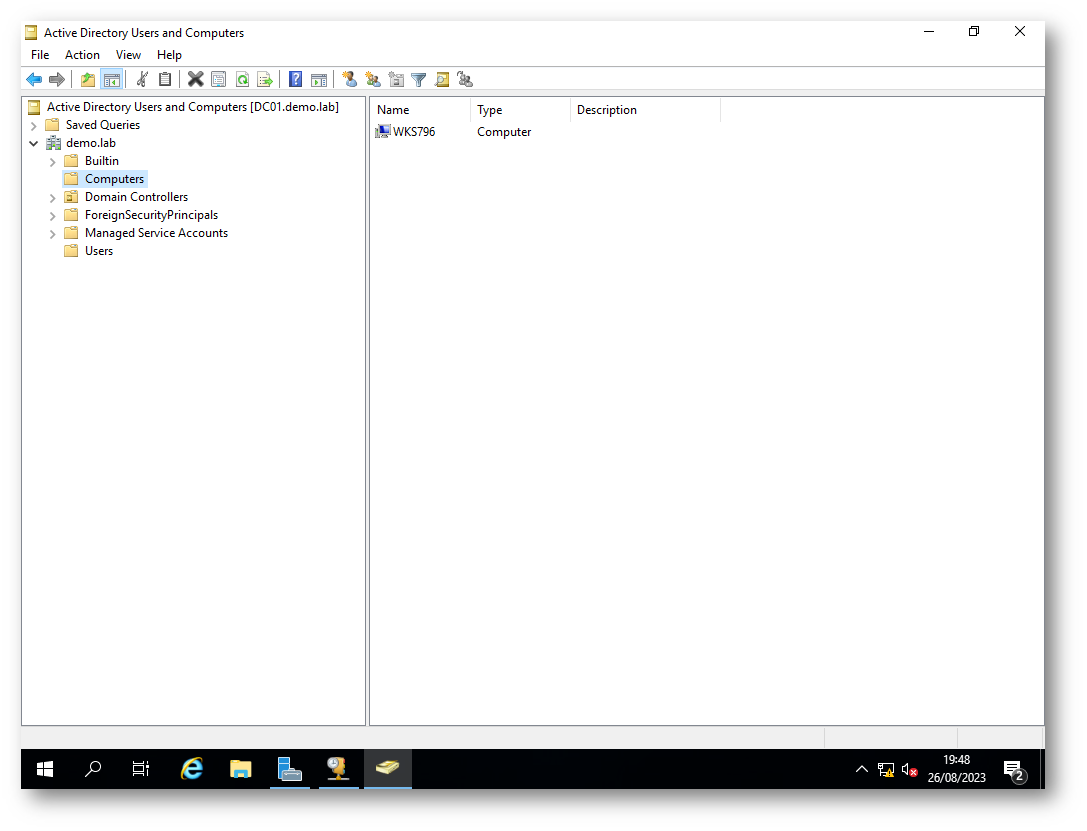
Task: Open the File menu
Action: point(40,55)
